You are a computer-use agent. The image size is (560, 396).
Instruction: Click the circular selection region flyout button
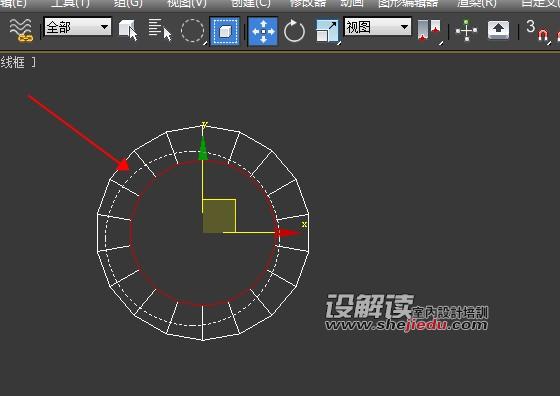pos(193,31)
